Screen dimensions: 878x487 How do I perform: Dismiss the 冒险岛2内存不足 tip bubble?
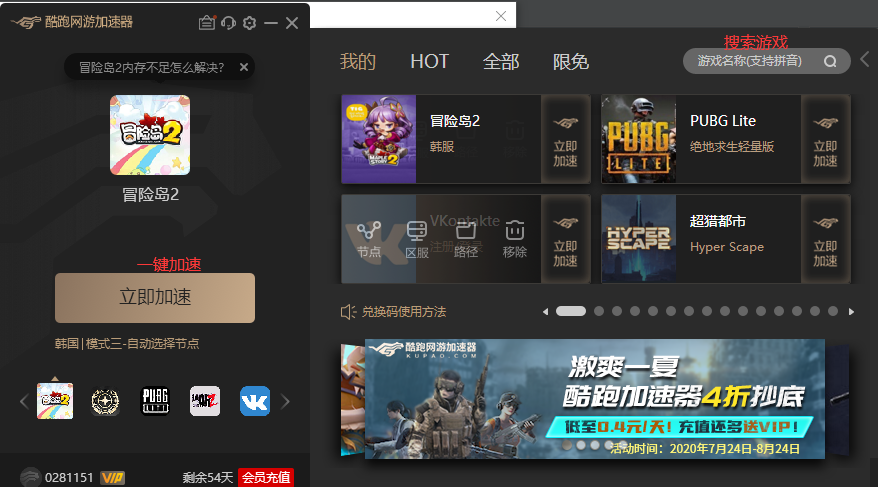click(x=244, y=67)
